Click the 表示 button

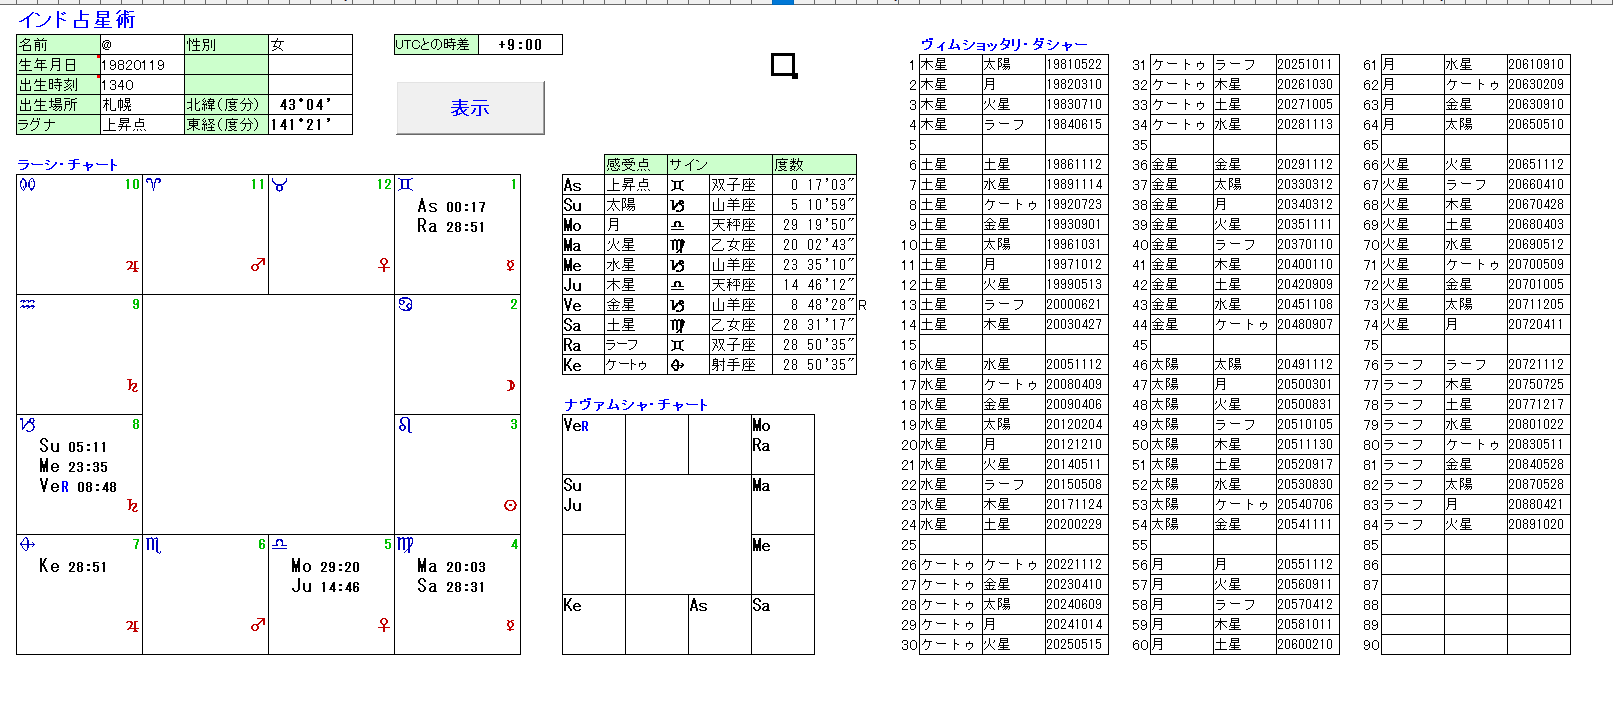tap(470, 108)
